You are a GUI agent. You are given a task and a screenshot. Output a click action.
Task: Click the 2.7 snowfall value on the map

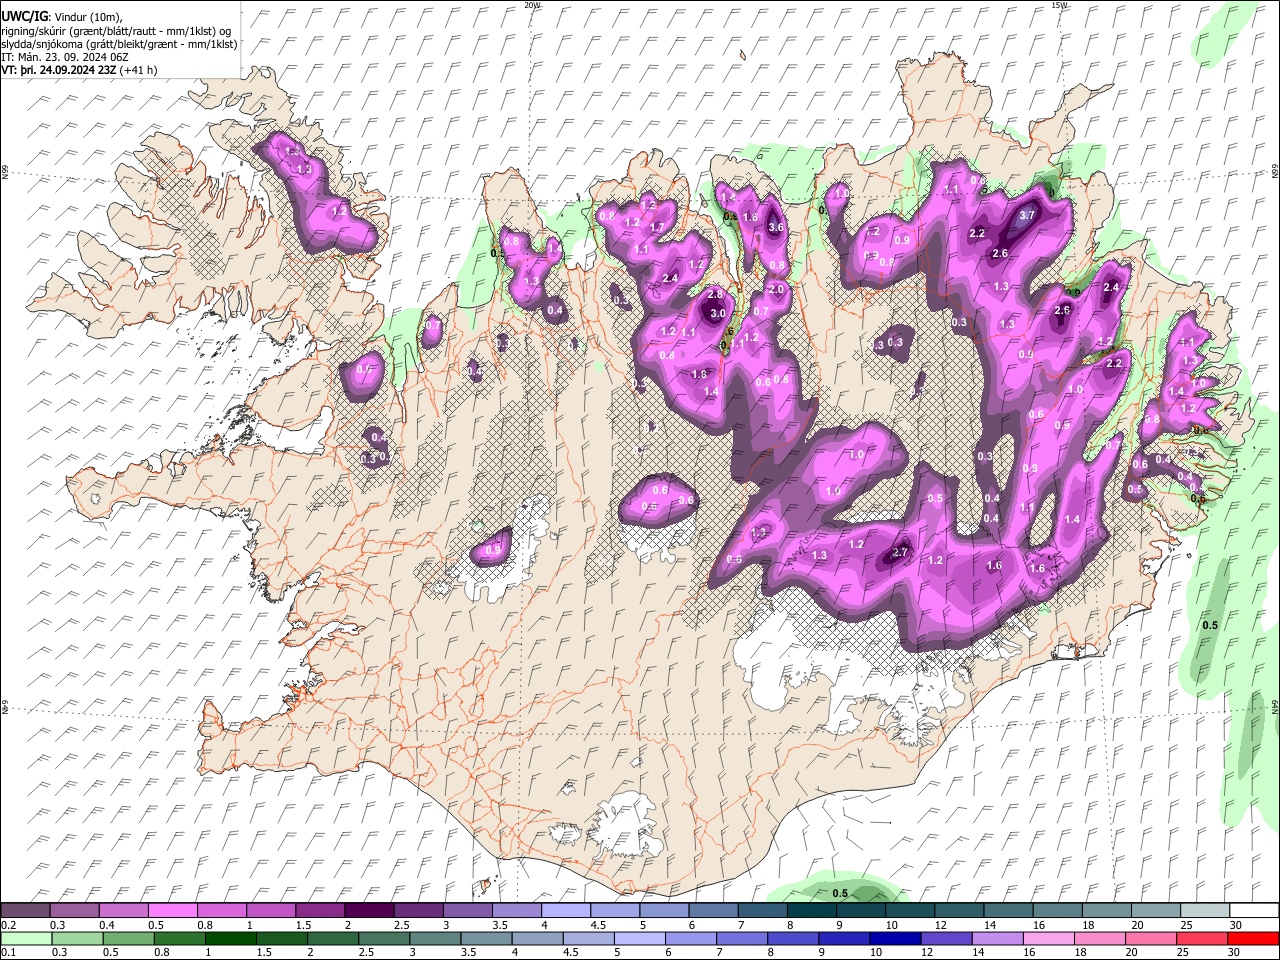coord(900,552)
